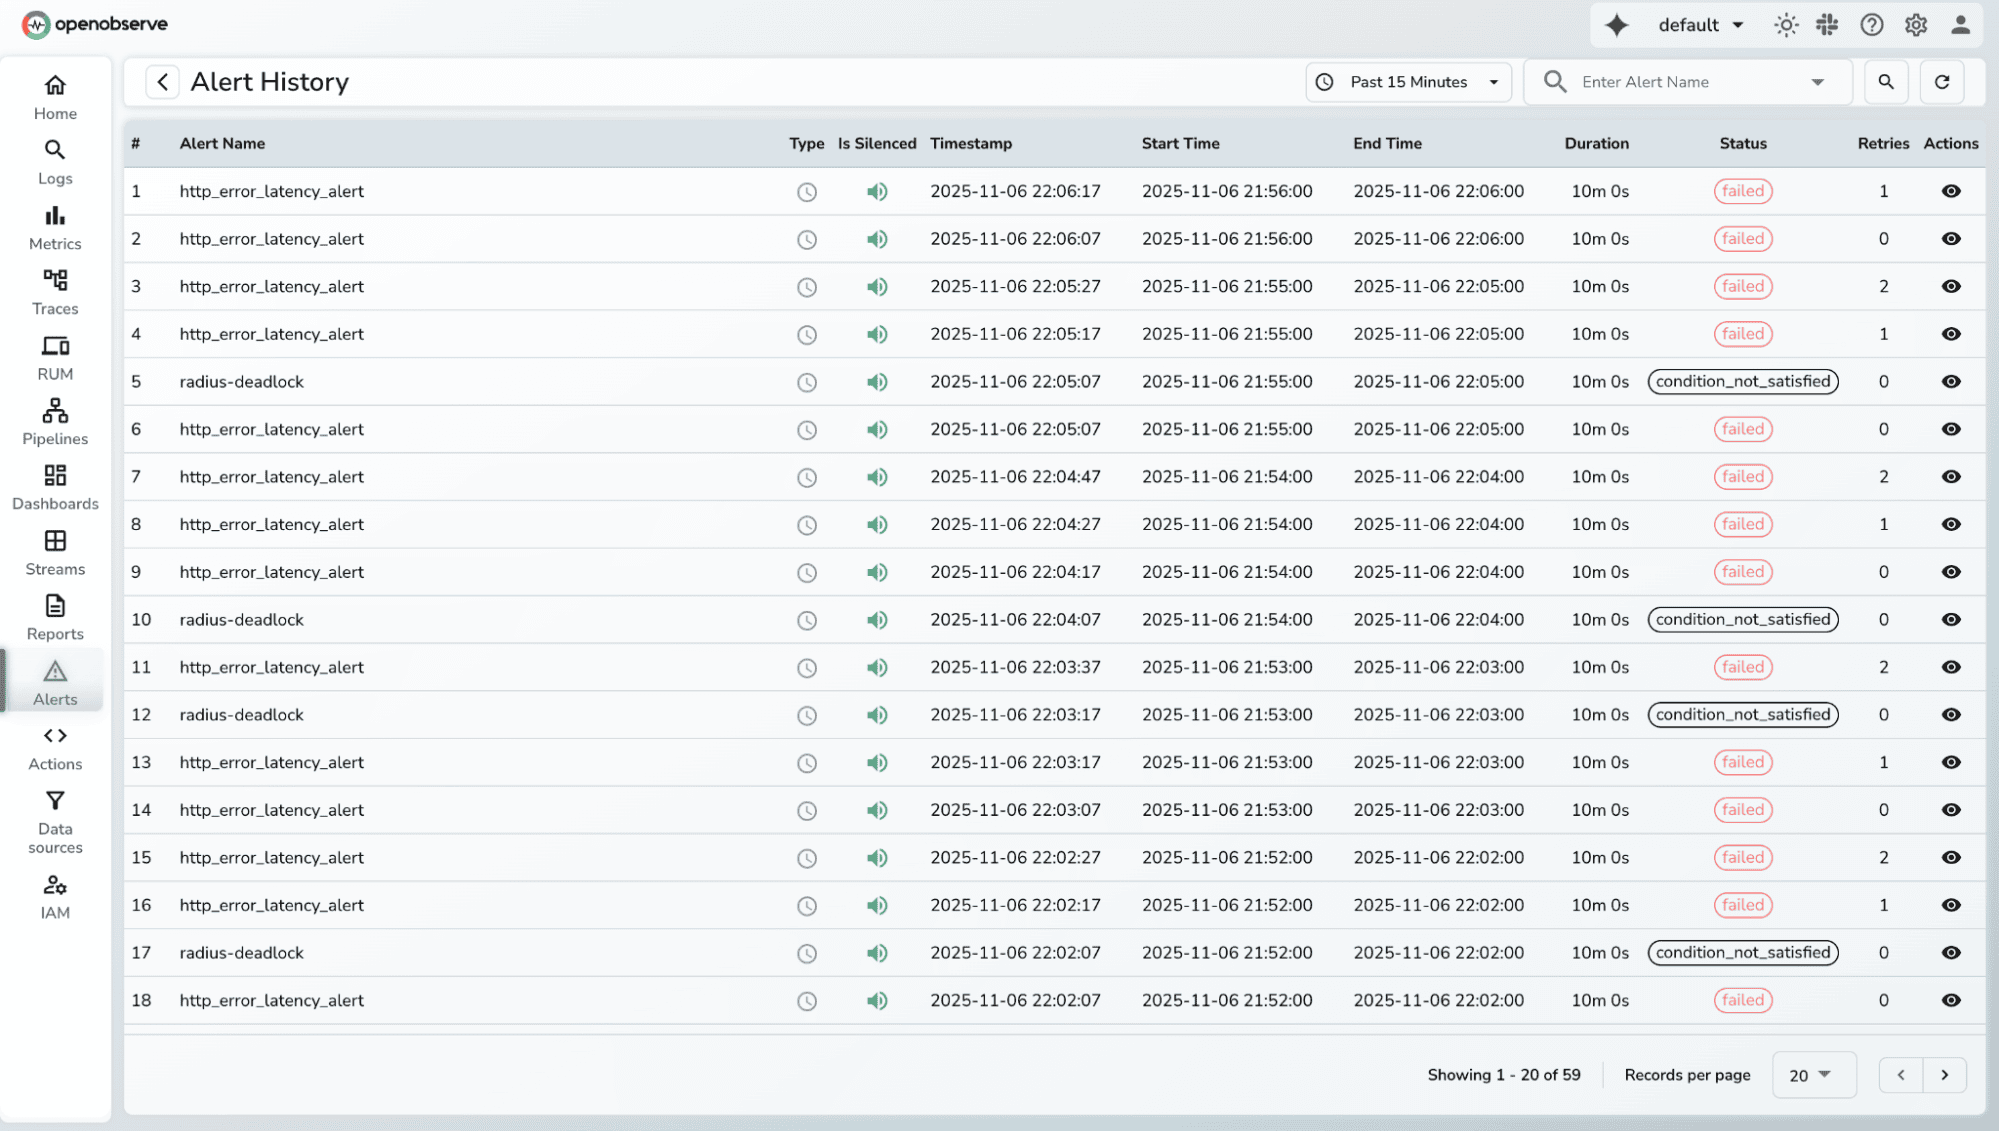The image size is (1999, 1132).
Task: Open the AI assistant sparkle icon
Action: pyautogui.click(x=1616, y=25)
